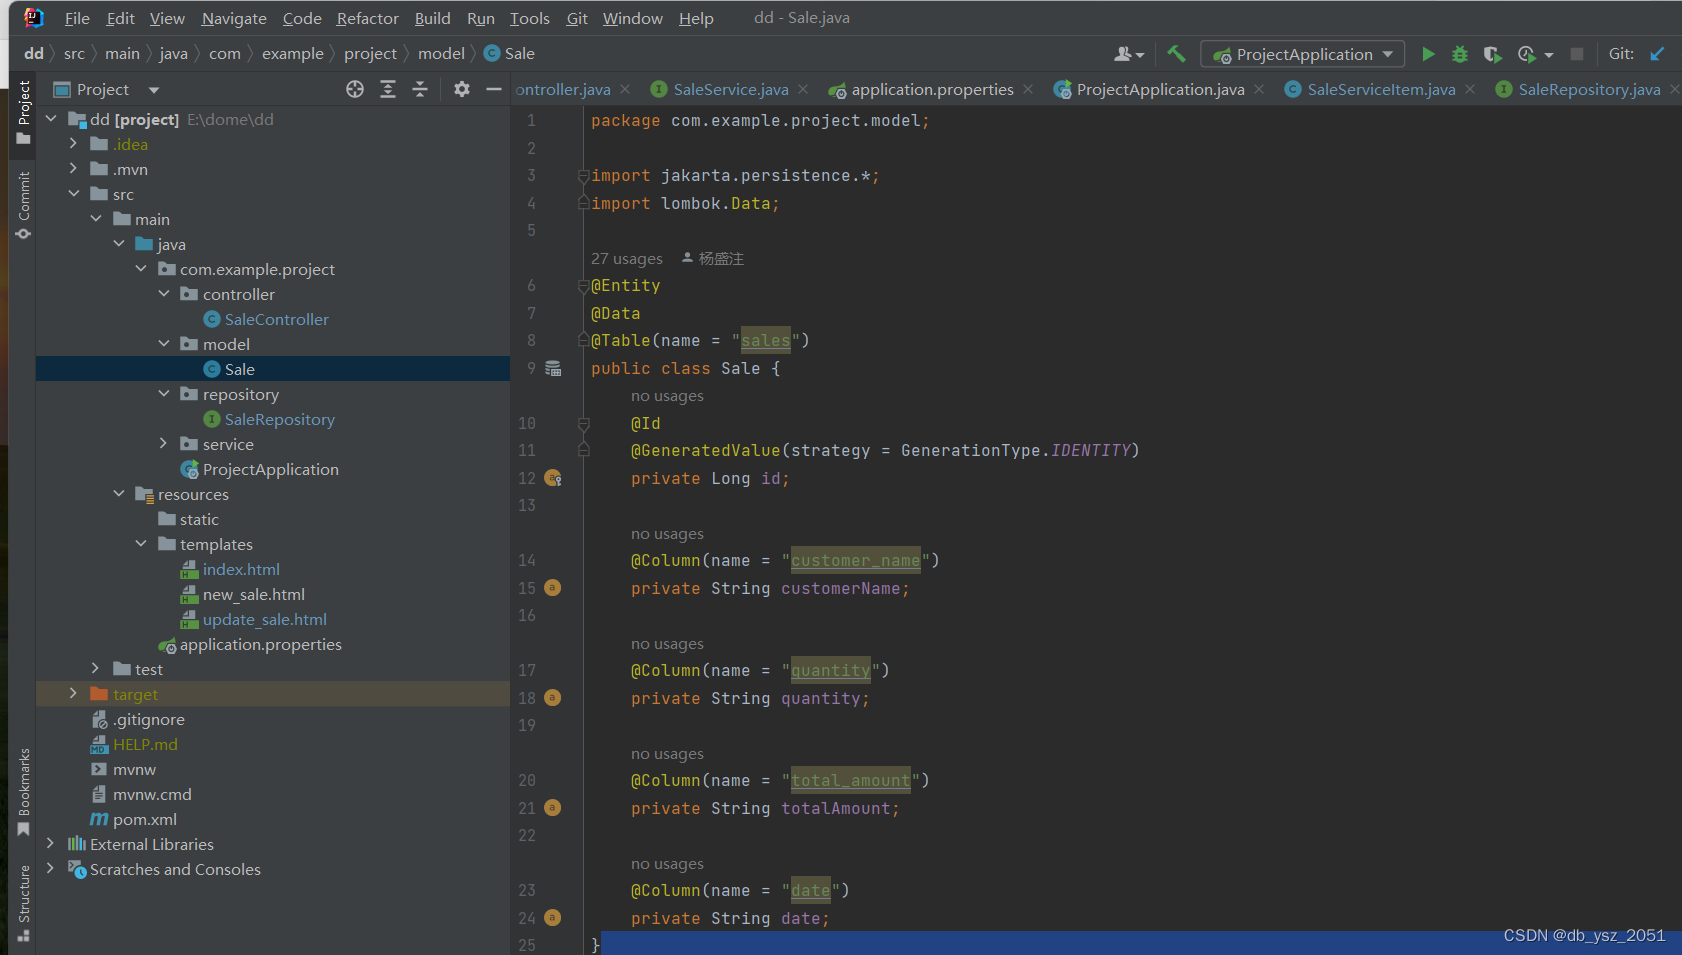Click the green Run button
The height and width of the screenshot is (955, 1682).
(1428, 54)
